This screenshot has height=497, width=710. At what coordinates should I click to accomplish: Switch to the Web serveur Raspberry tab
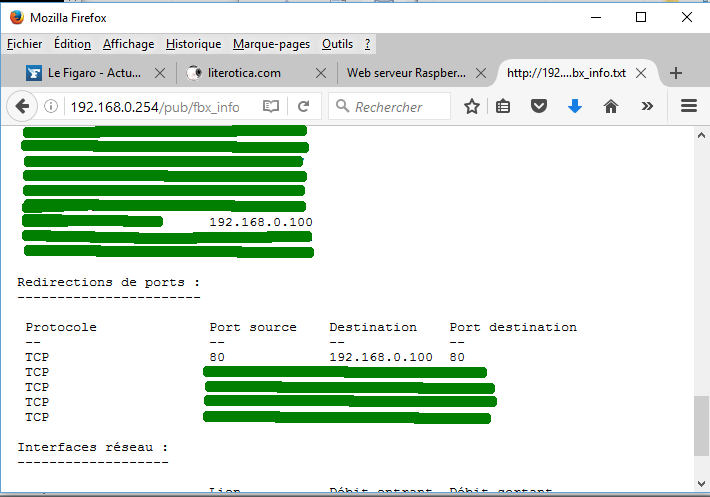[405, 73]
